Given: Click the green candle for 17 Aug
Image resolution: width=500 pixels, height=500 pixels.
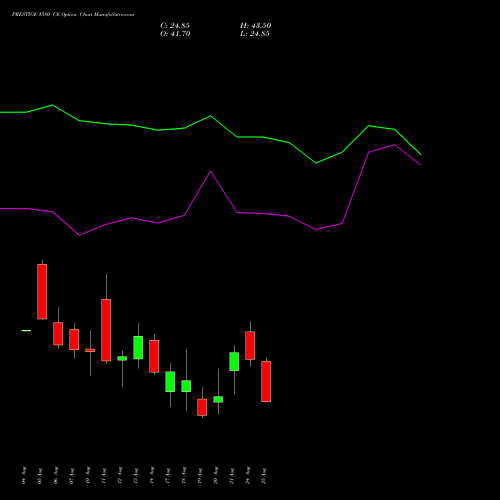Looking at the screenshot, I should 170,381.
